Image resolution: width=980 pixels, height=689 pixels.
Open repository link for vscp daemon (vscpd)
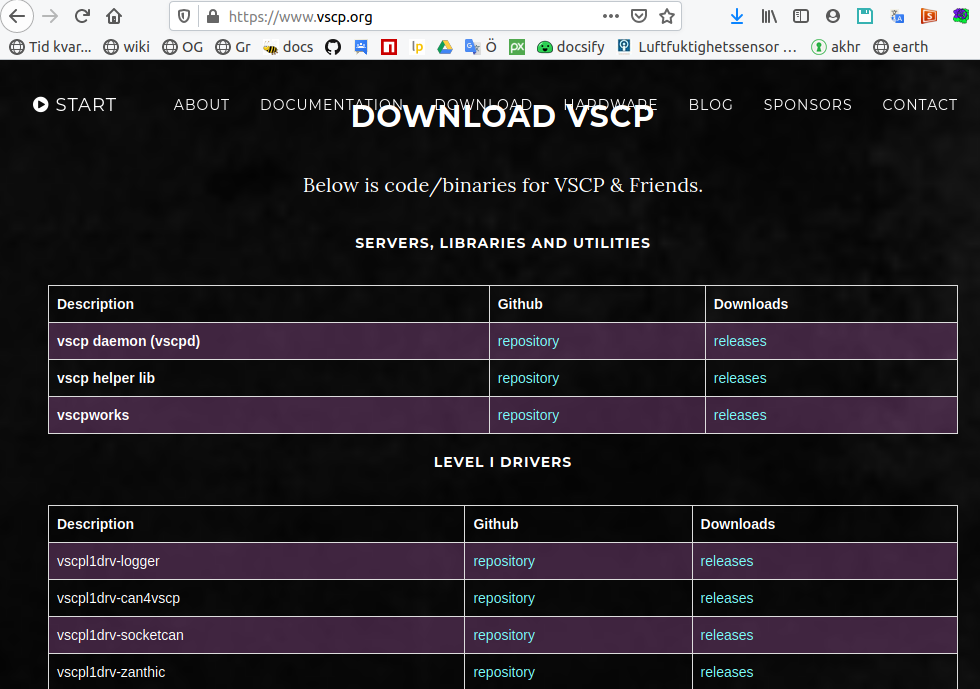point(528,341)
